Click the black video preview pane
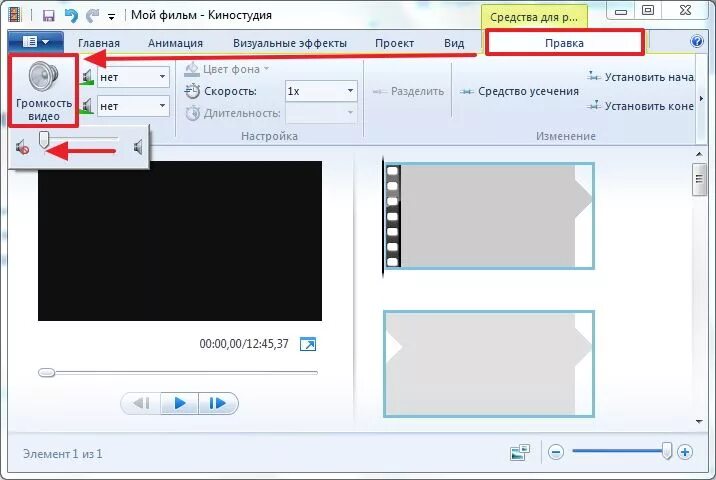 (180, 241)
